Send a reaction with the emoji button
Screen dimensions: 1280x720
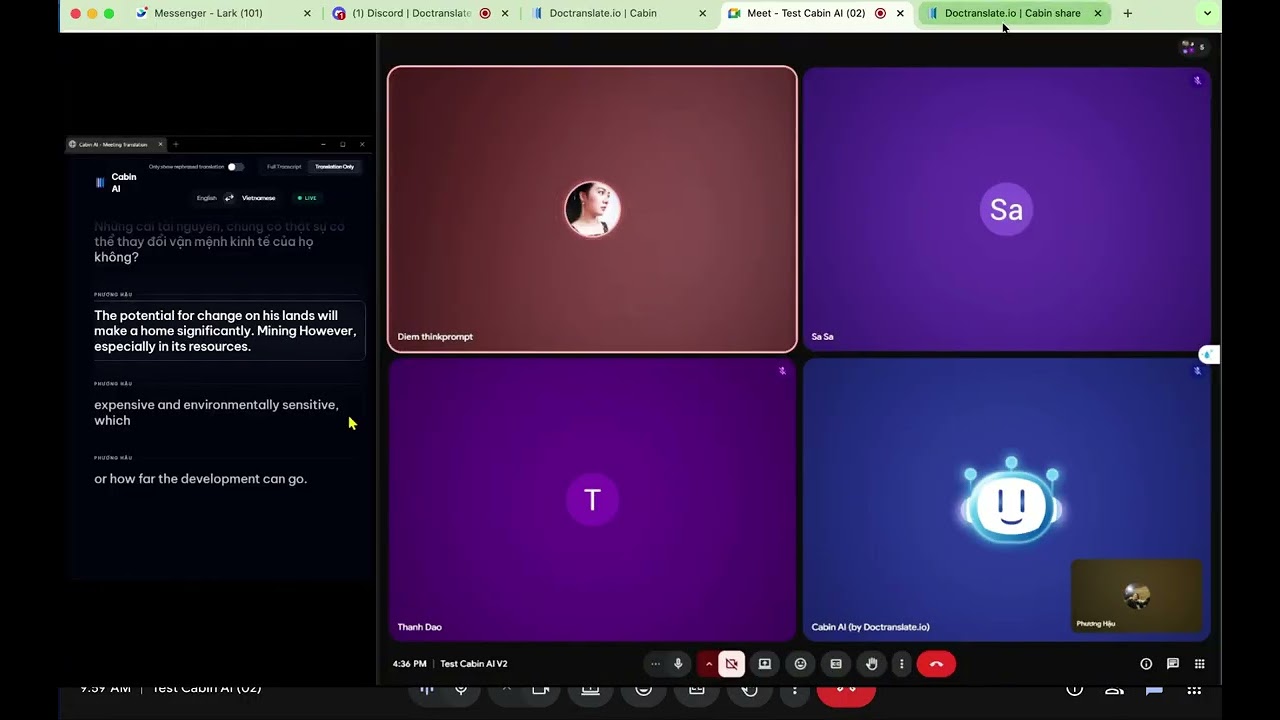coord(800,664)
